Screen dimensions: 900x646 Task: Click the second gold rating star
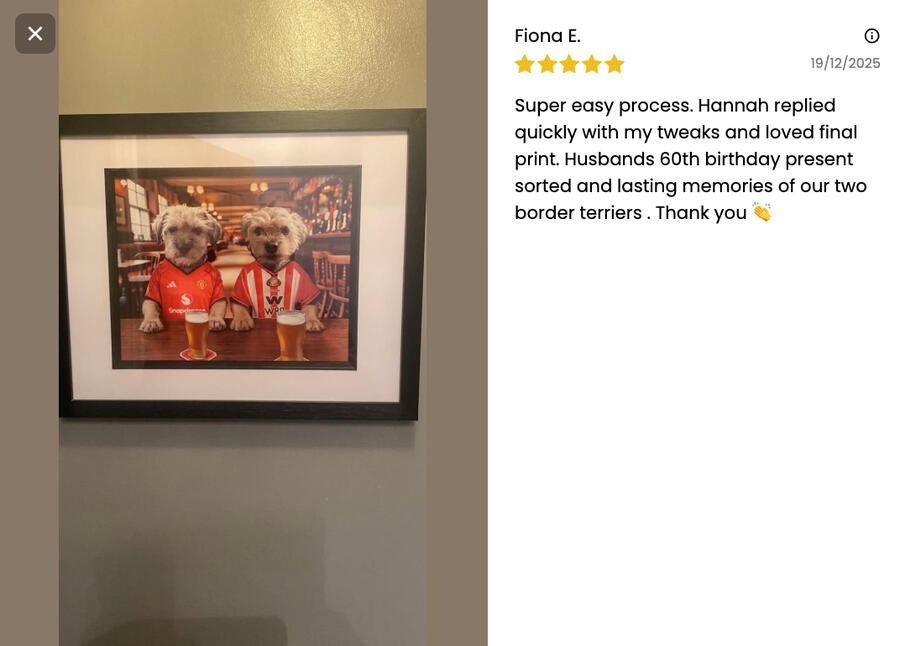pos(547,64)
